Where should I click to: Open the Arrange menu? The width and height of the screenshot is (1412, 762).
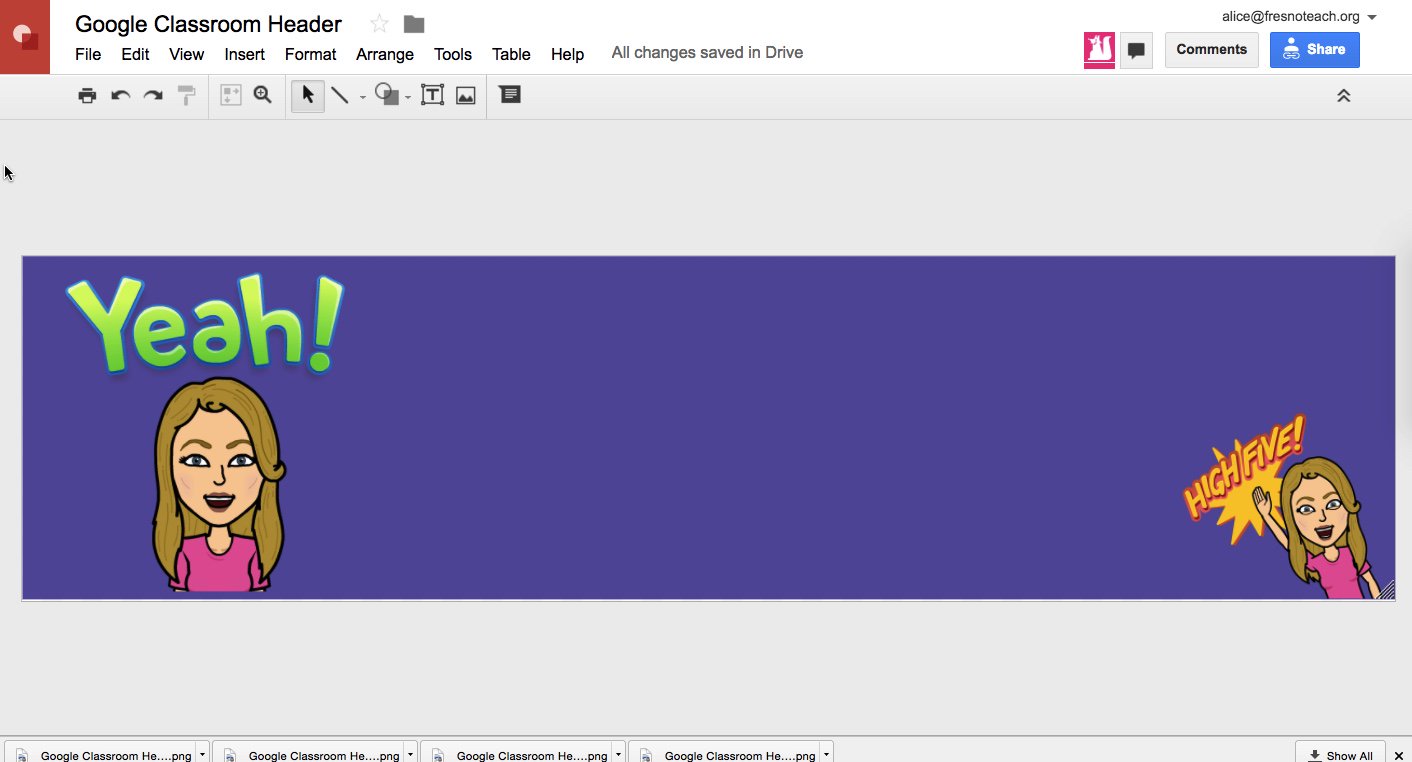coord(385,54)
